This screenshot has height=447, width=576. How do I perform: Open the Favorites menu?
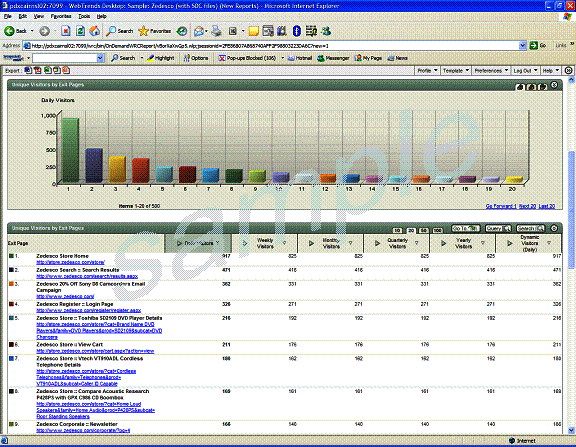click(x=61, y=16)
